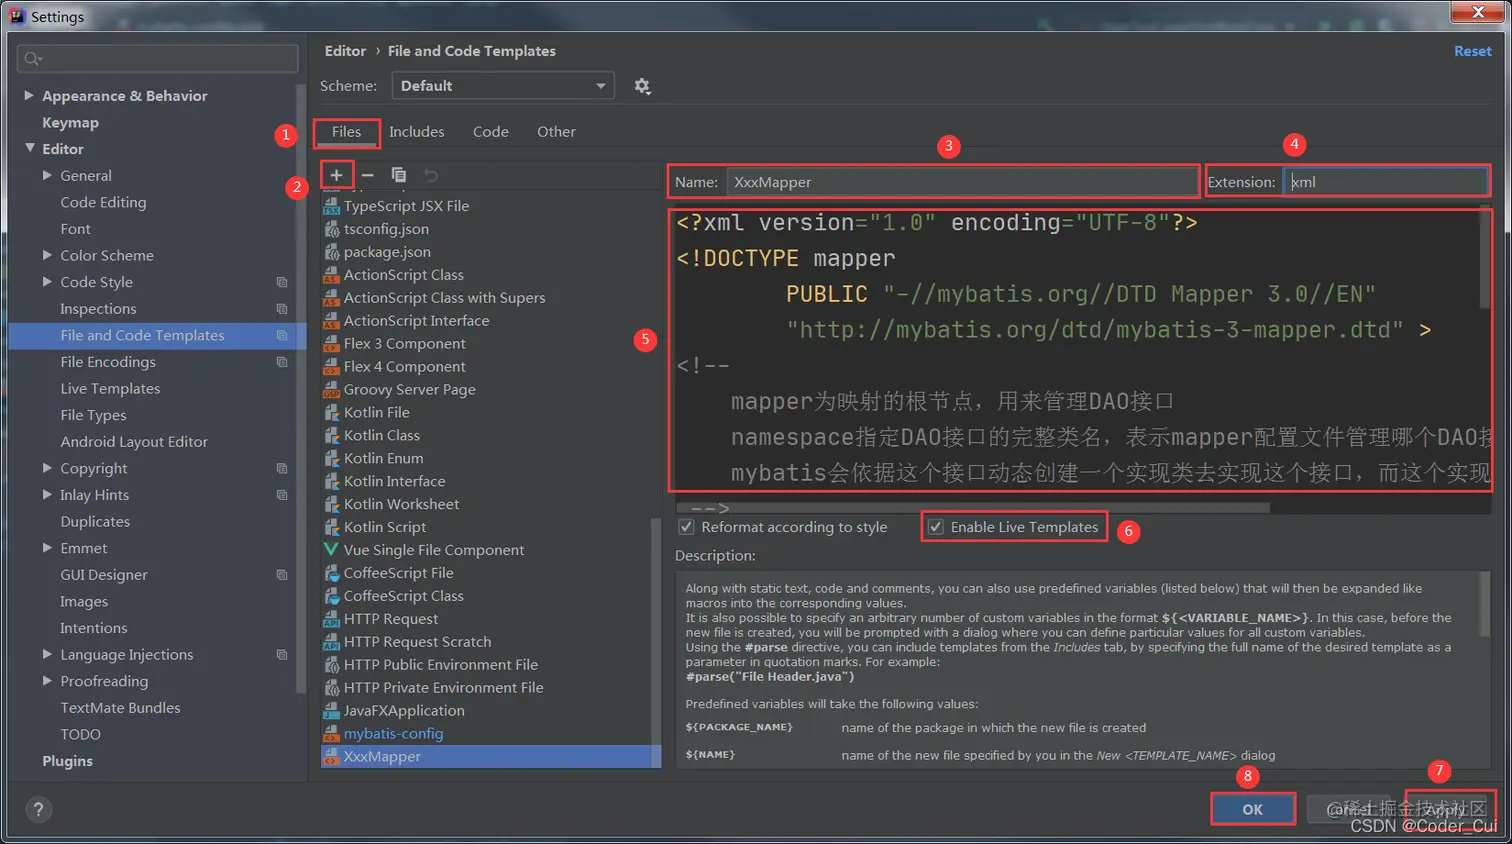Screen dimensions: 1512x844
Task: Click the help question-mark icon
Action: (38, 810)
